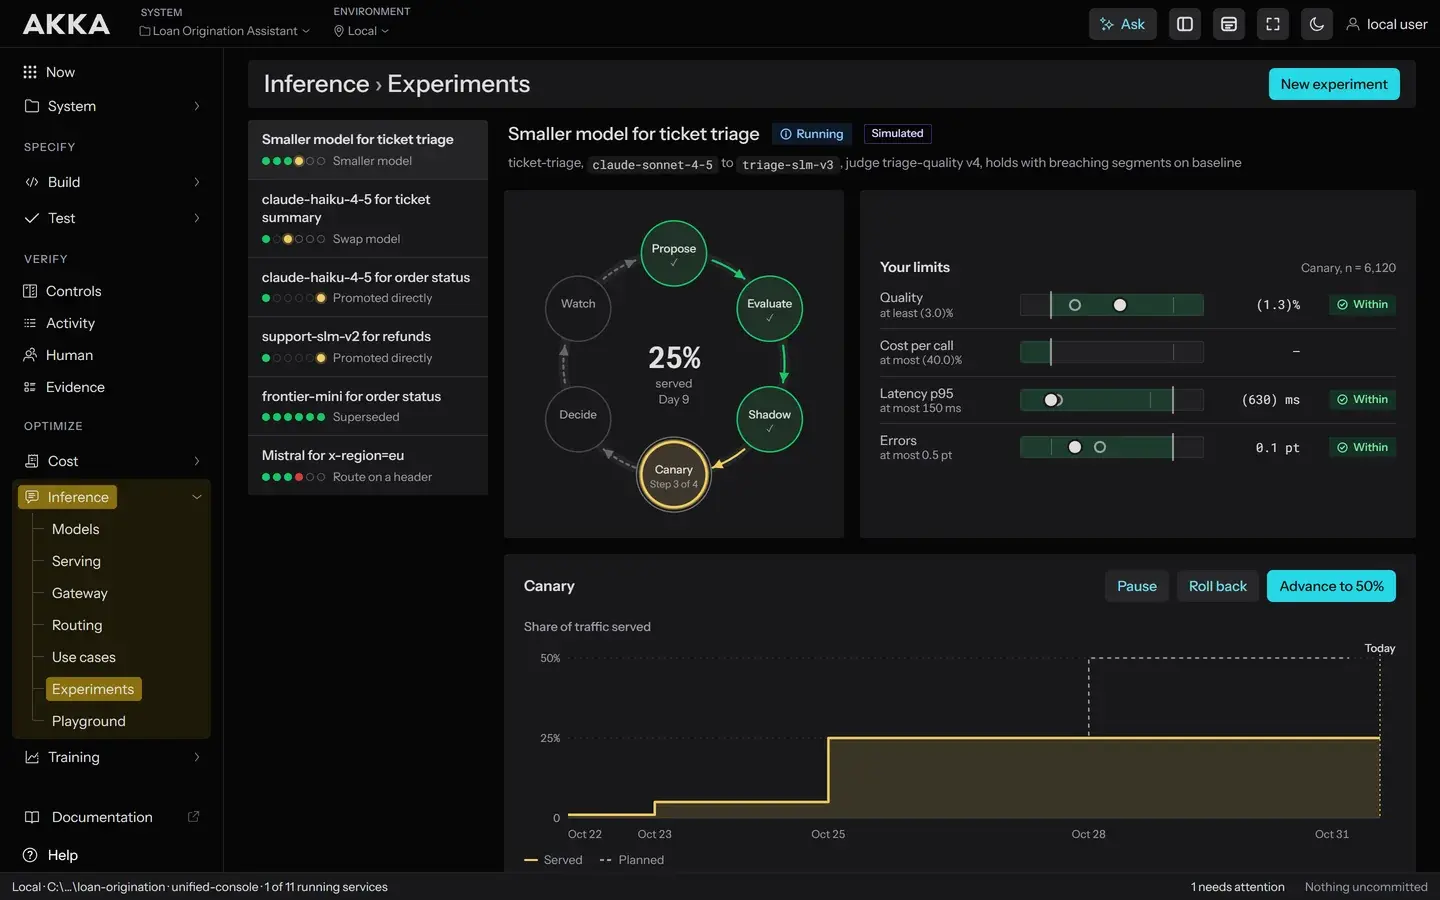Expand the Training section

(x=111, y=757)
